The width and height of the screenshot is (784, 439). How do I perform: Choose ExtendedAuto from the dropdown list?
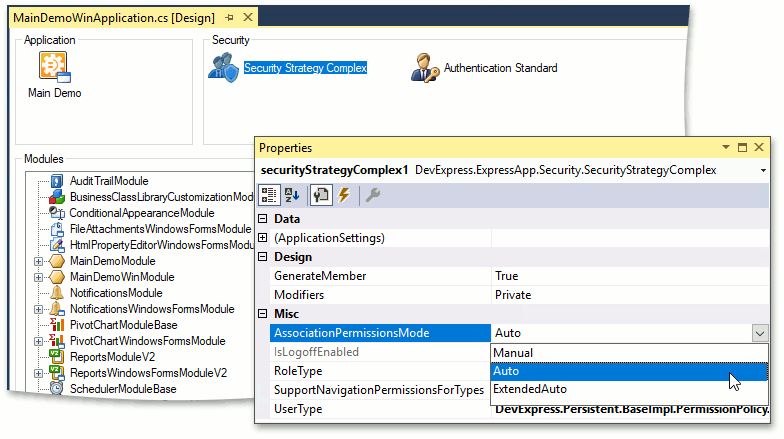coord(630,390)
